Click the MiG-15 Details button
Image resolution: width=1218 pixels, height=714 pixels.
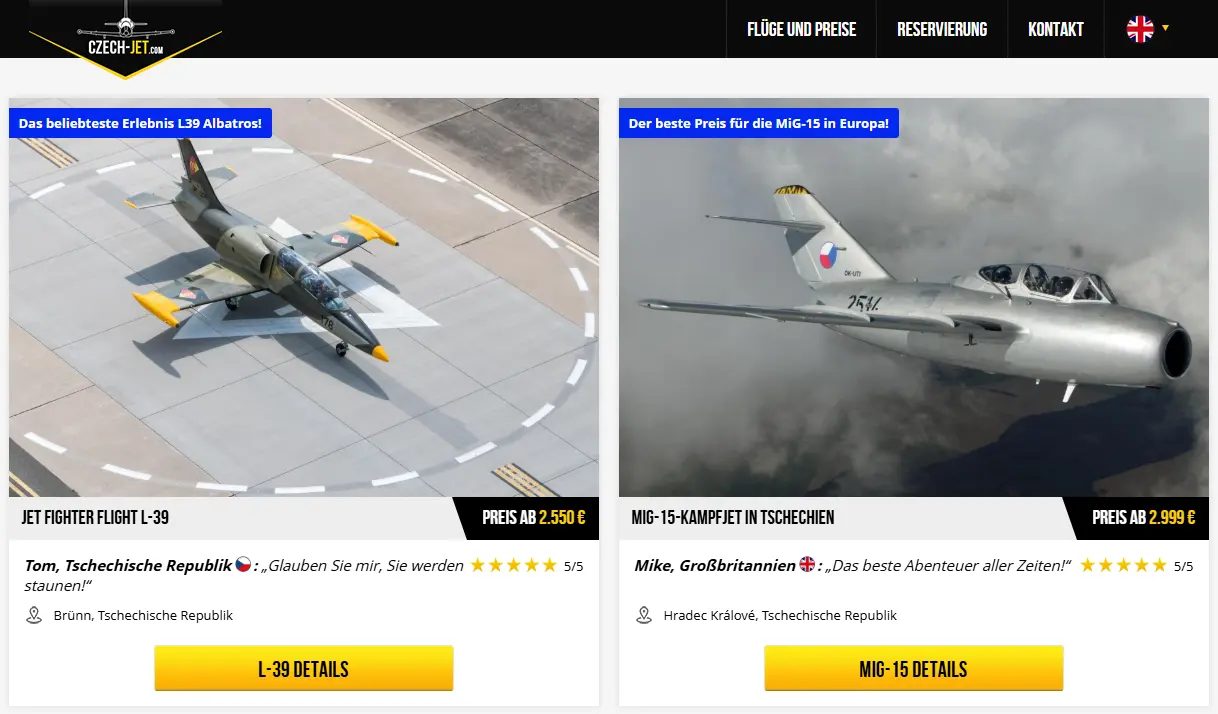(913, 668)
